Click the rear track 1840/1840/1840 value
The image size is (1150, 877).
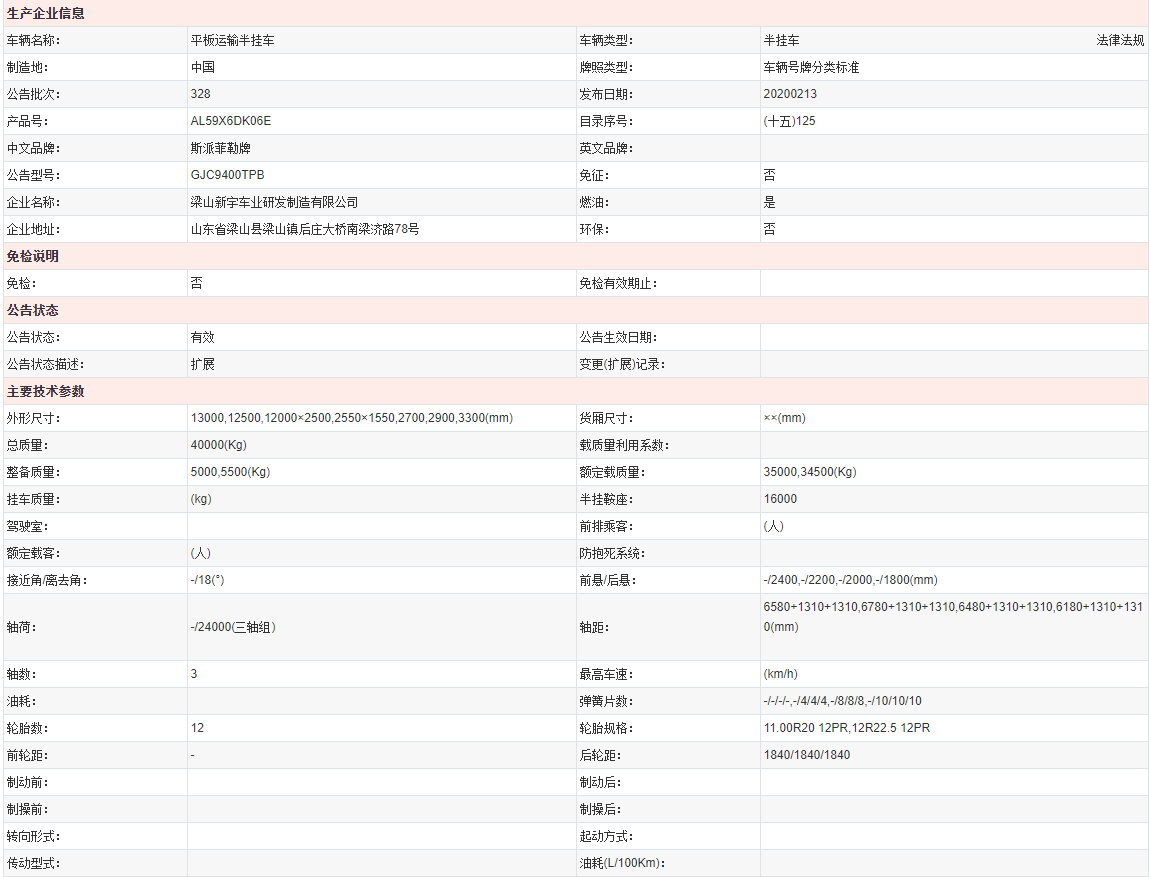[806, 755]
